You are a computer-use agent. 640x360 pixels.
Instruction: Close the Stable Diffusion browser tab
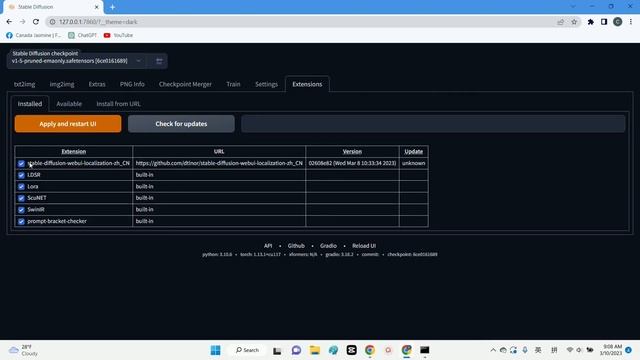(x=97, y=7)
